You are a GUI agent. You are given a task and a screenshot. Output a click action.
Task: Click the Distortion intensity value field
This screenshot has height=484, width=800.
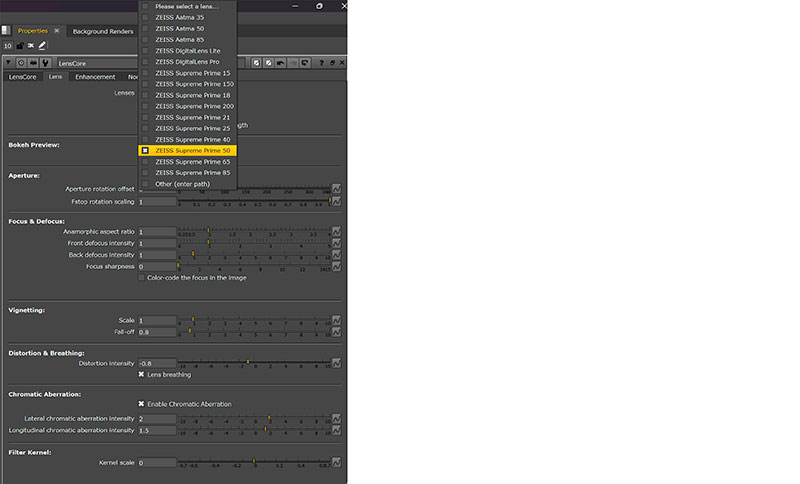(x=157, y=363)
